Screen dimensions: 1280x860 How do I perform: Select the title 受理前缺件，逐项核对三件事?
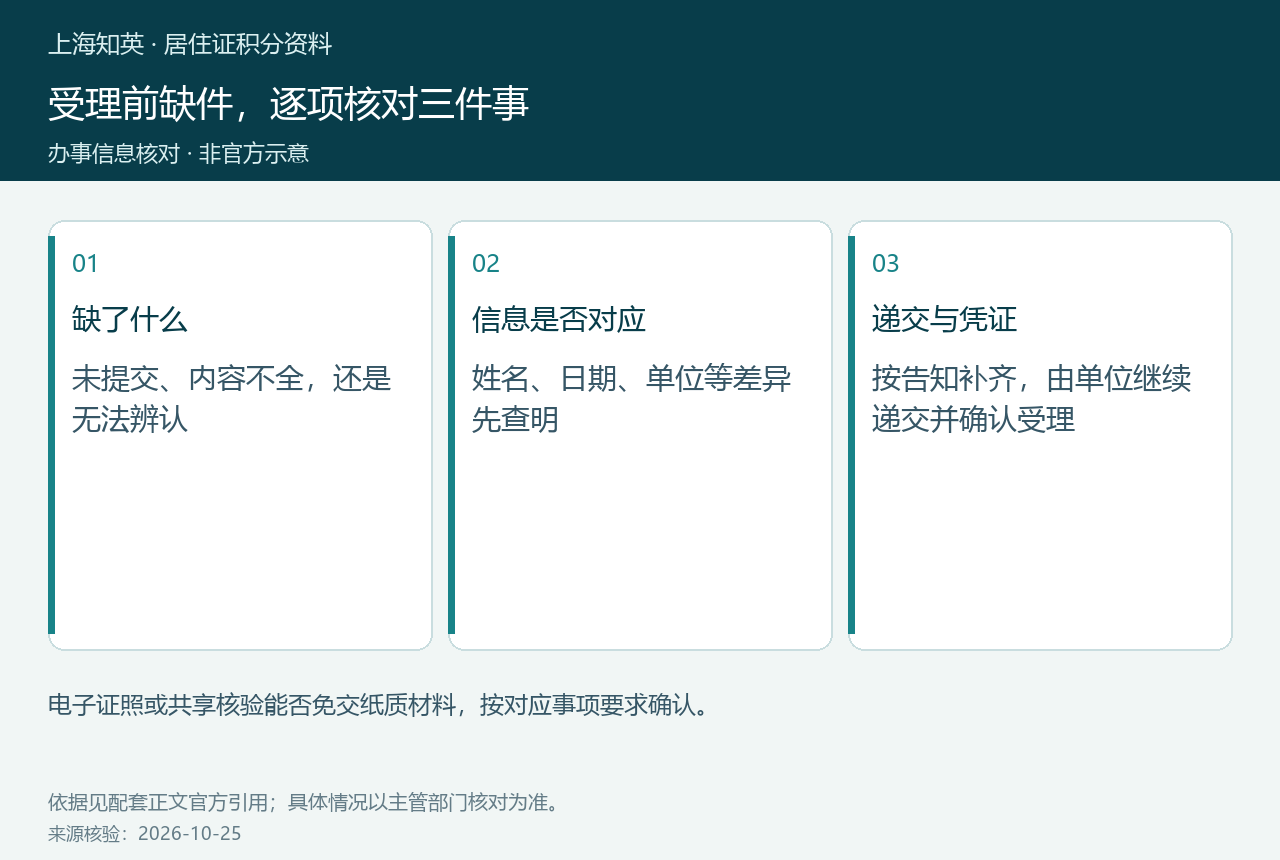(288, 104)
